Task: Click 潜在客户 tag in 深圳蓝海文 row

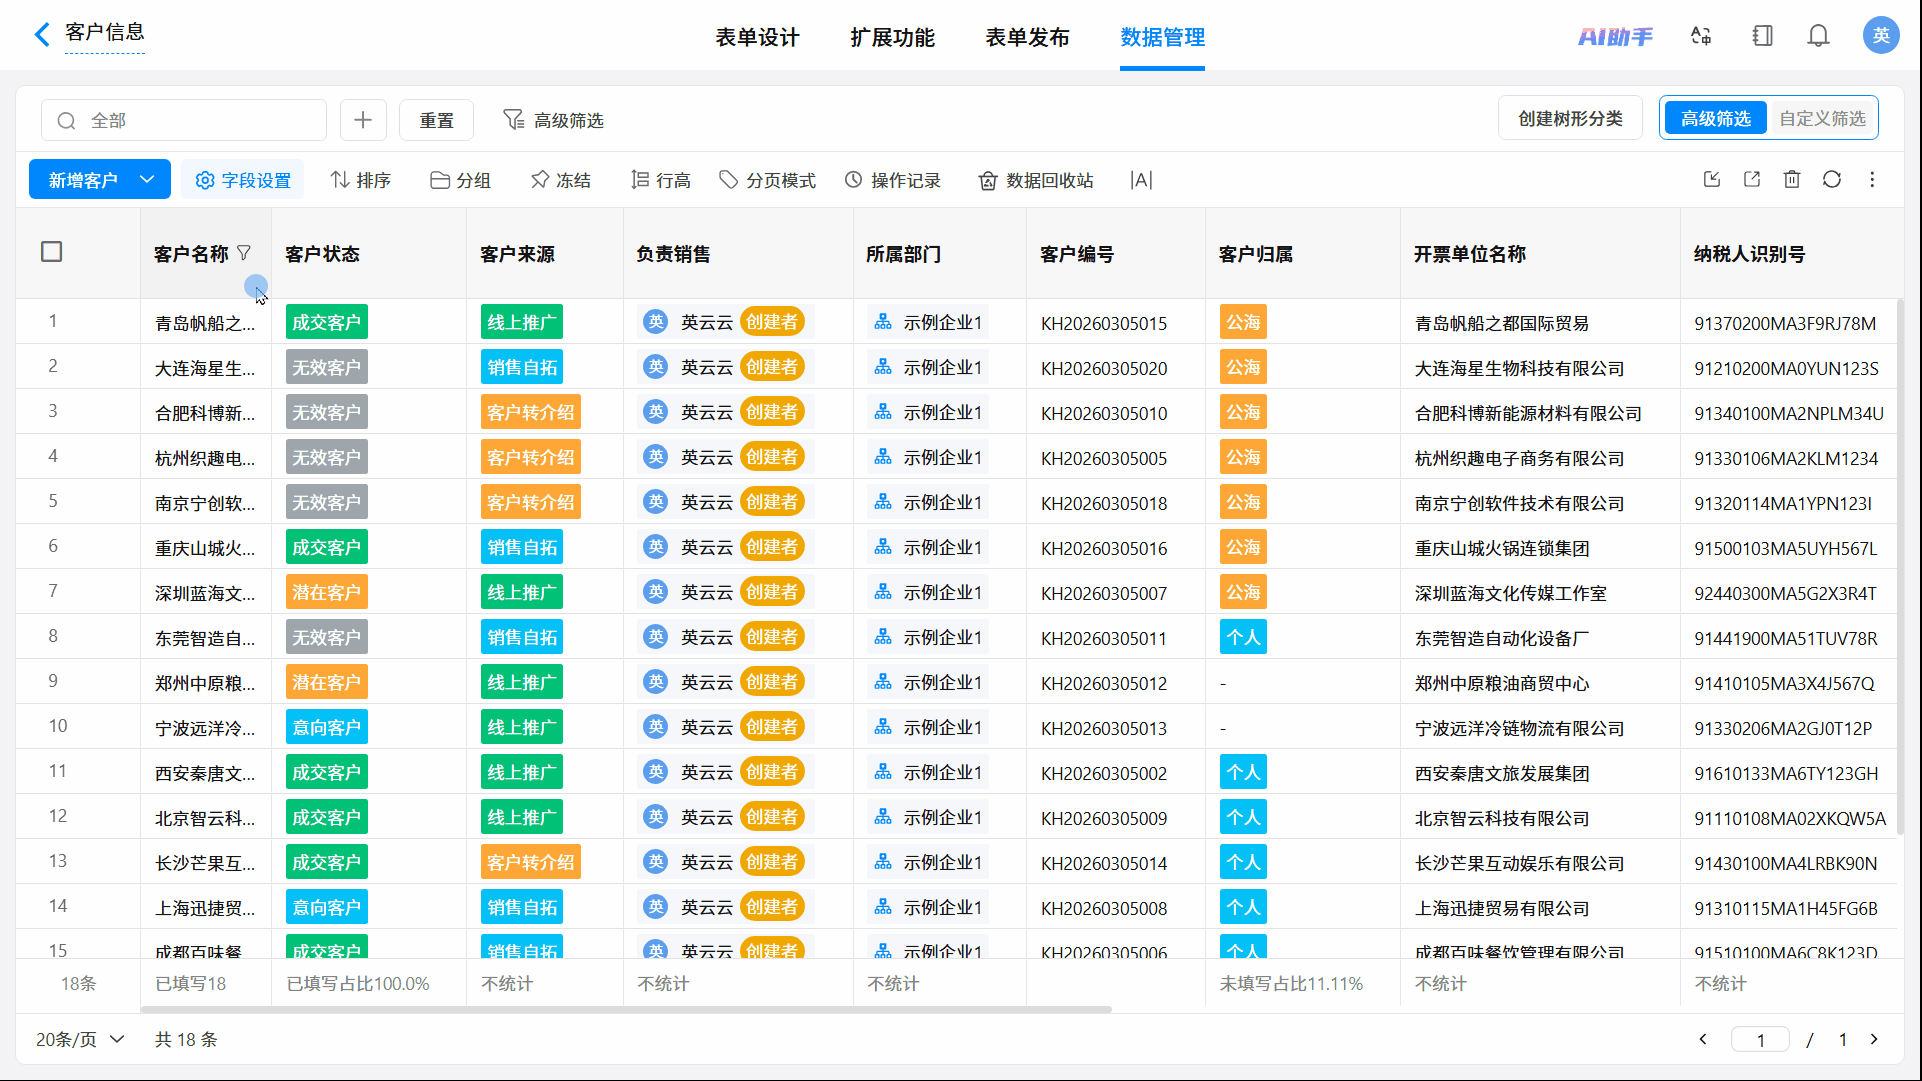Action: tap(326, 592)
